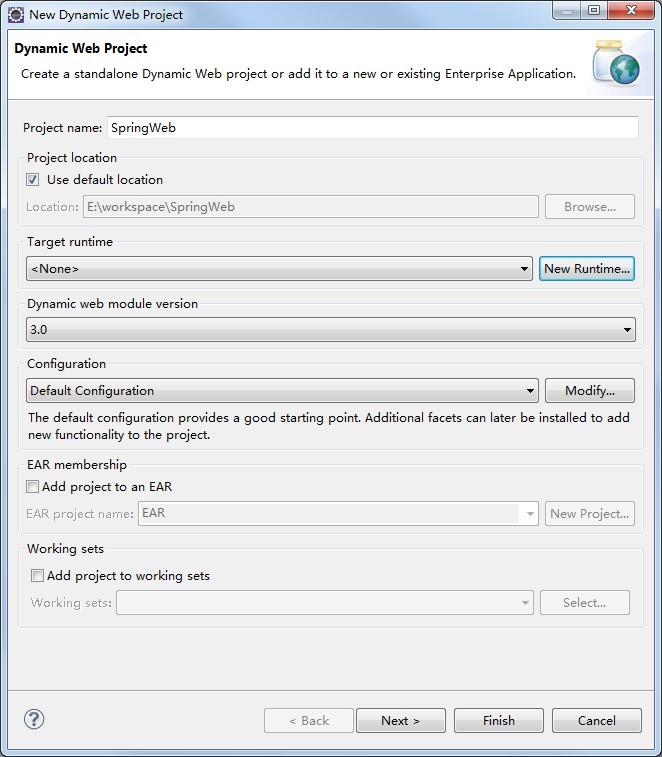Minimize the dialog window
The image size is (662, 757).
pos(567,11)
